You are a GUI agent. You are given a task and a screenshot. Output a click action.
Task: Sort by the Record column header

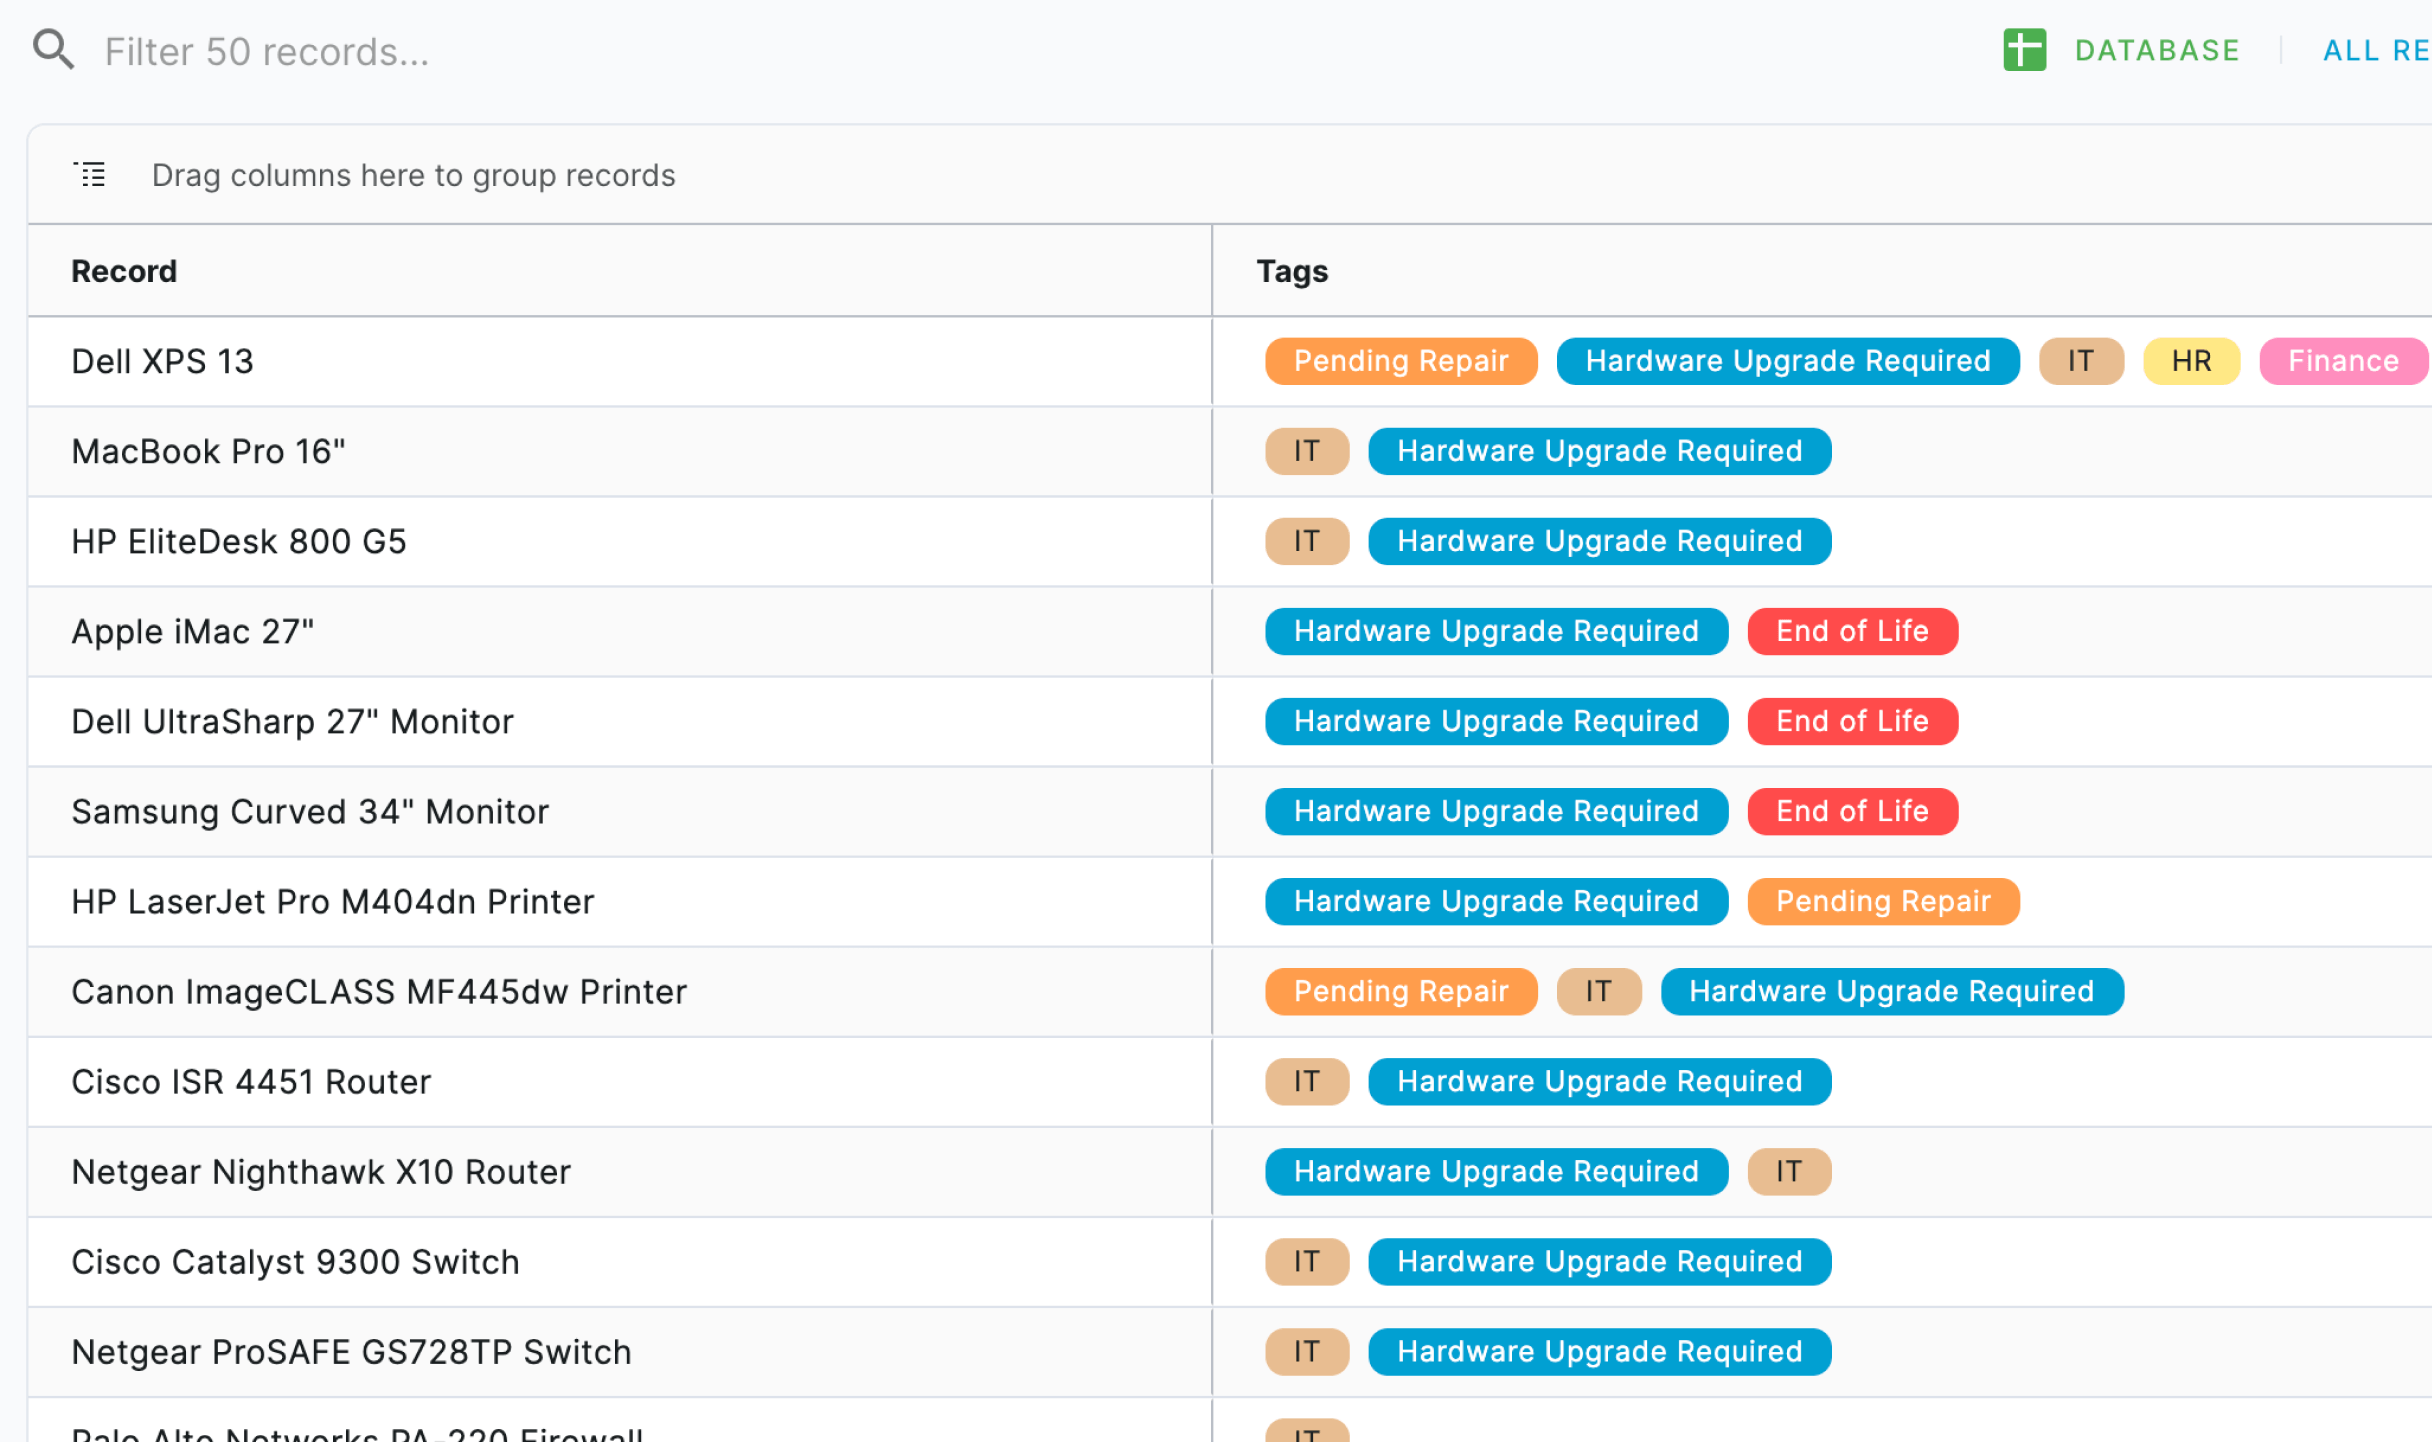click(124, 271)
